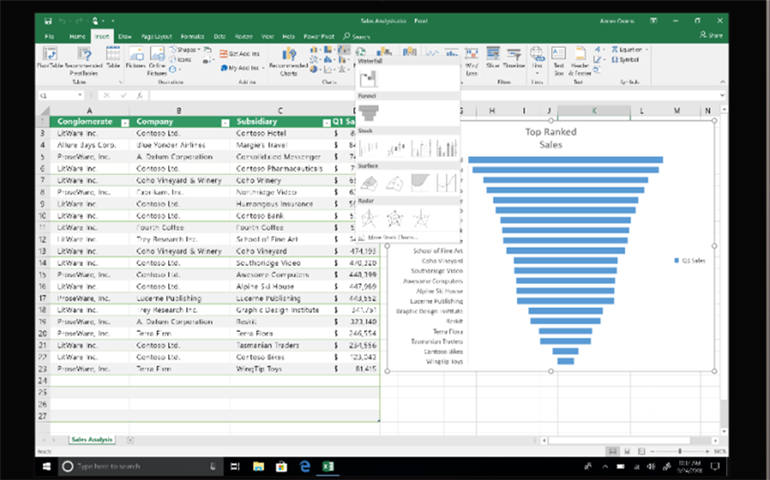Open the Power Pivot tab
This screenshot has width=770, height=480.
click(x=319, y=36)
